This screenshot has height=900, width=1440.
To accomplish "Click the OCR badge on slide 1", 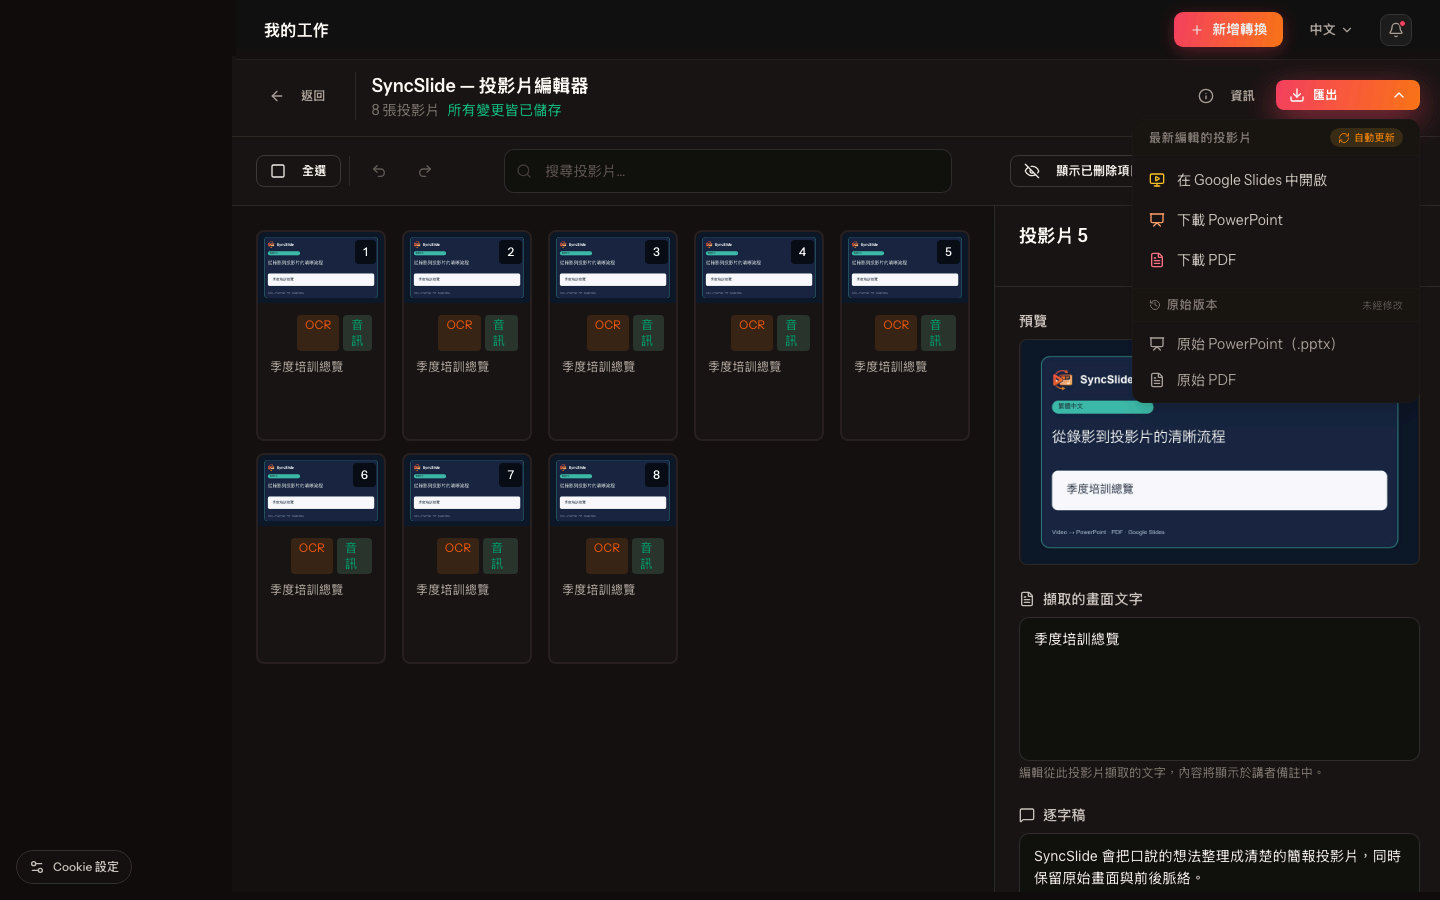I will click(318, 333).
